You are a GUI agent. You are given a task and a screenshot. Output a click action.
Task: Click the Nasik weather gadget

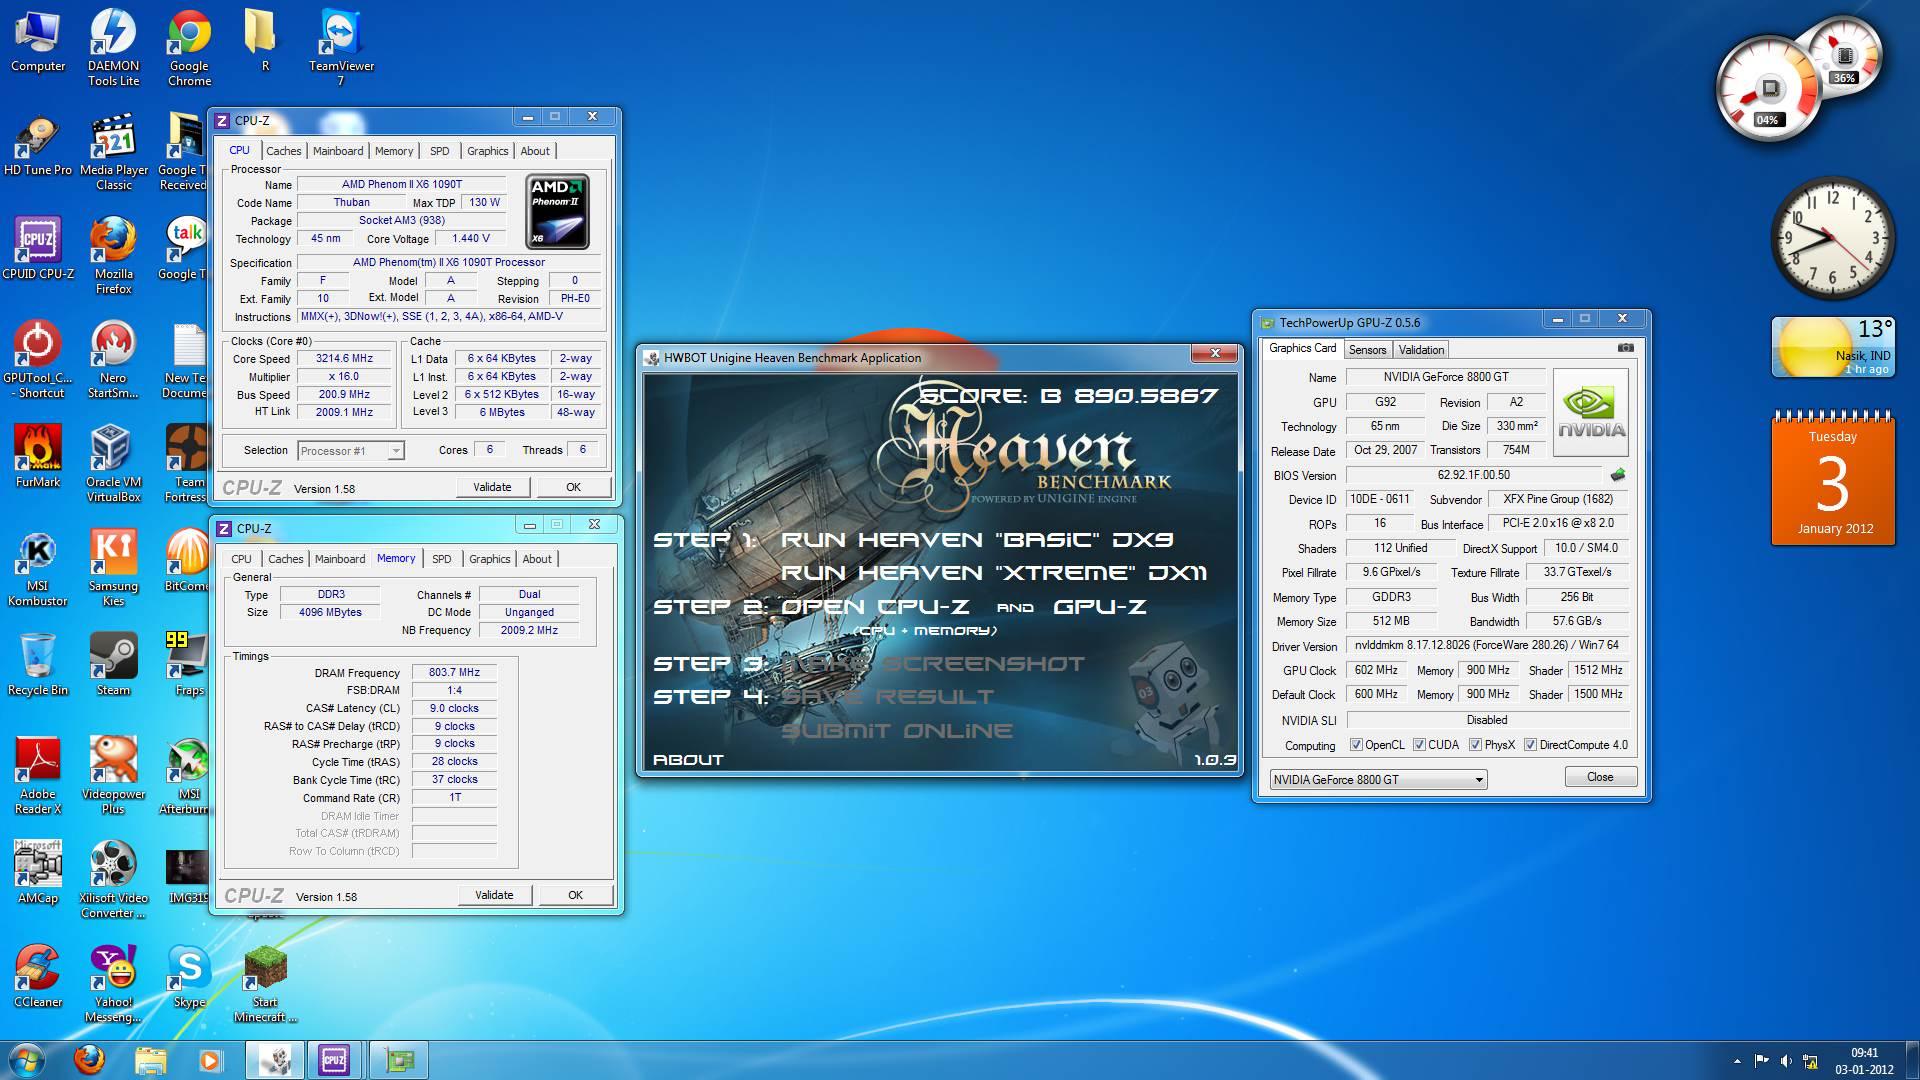pos(1833,347)
